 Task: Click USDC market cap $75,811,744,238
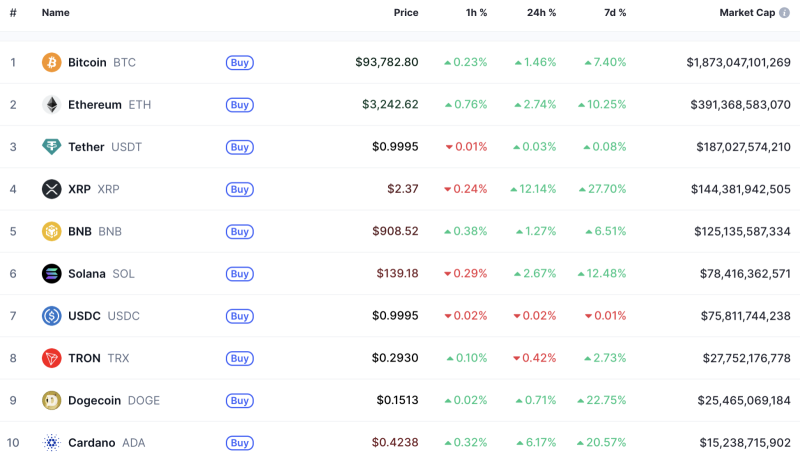[x=746, y=316]
